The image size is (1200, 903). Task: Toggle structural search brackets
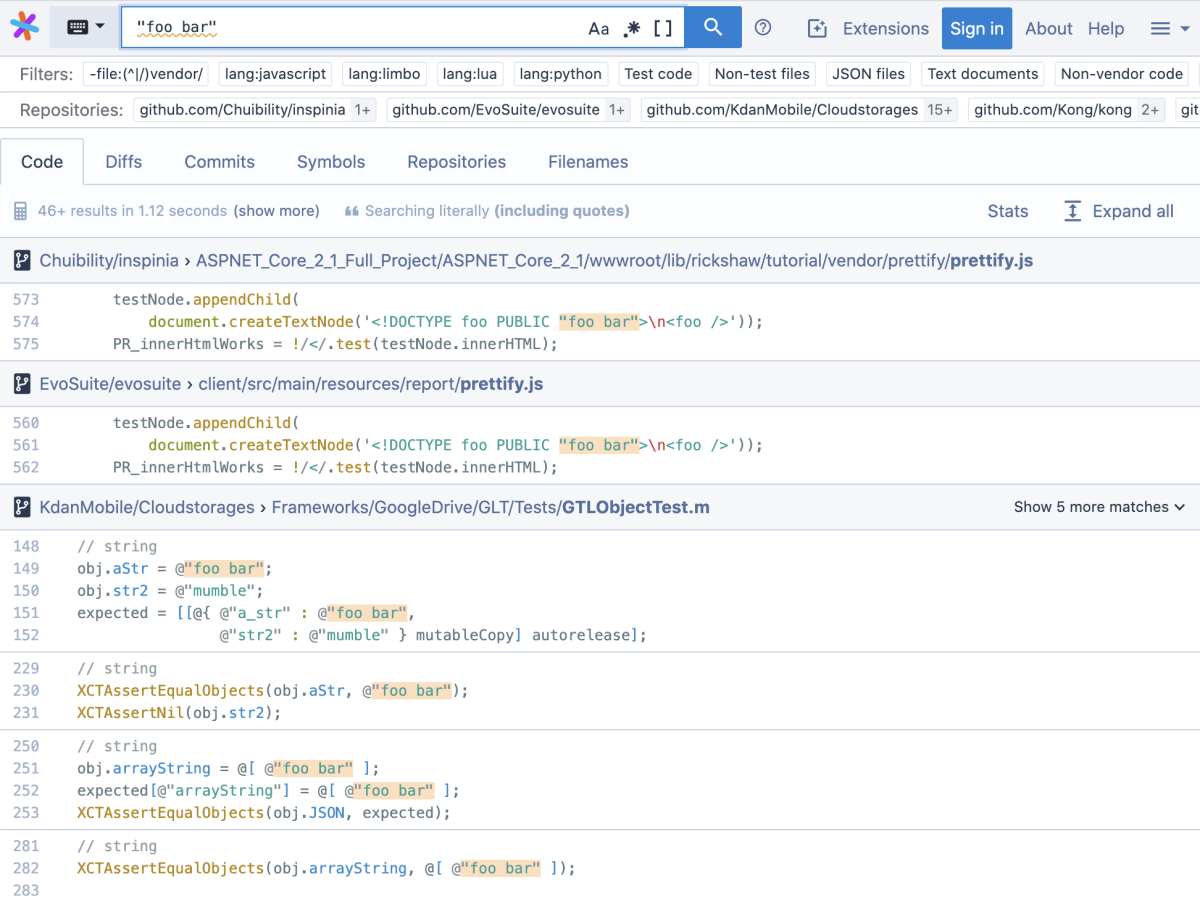click(x=663, y=29)
